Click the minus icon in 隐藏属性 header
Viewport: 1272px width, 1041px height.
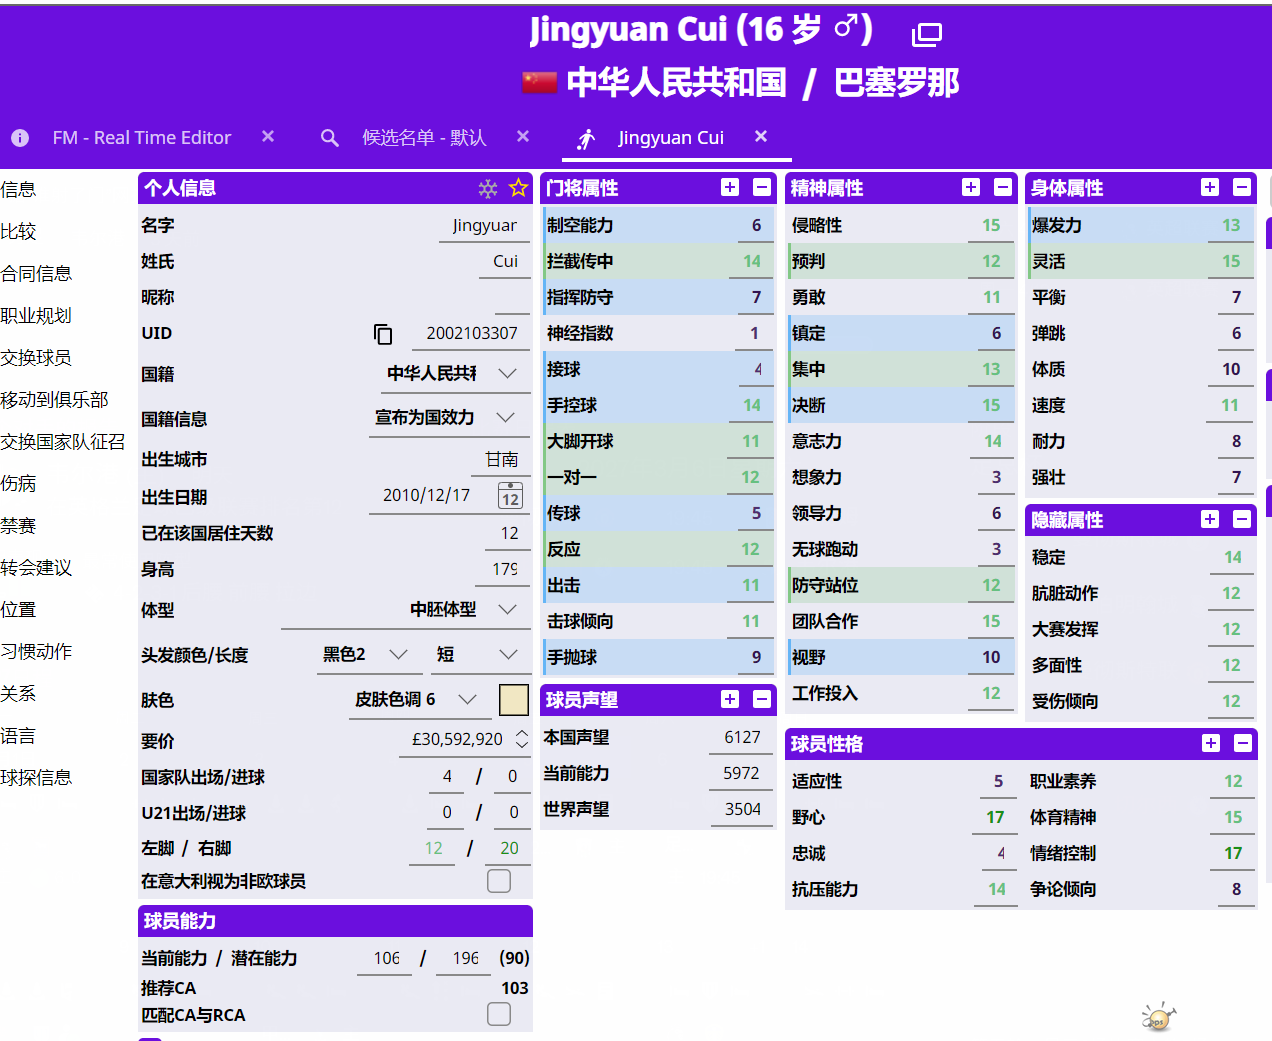[1241, 519]
